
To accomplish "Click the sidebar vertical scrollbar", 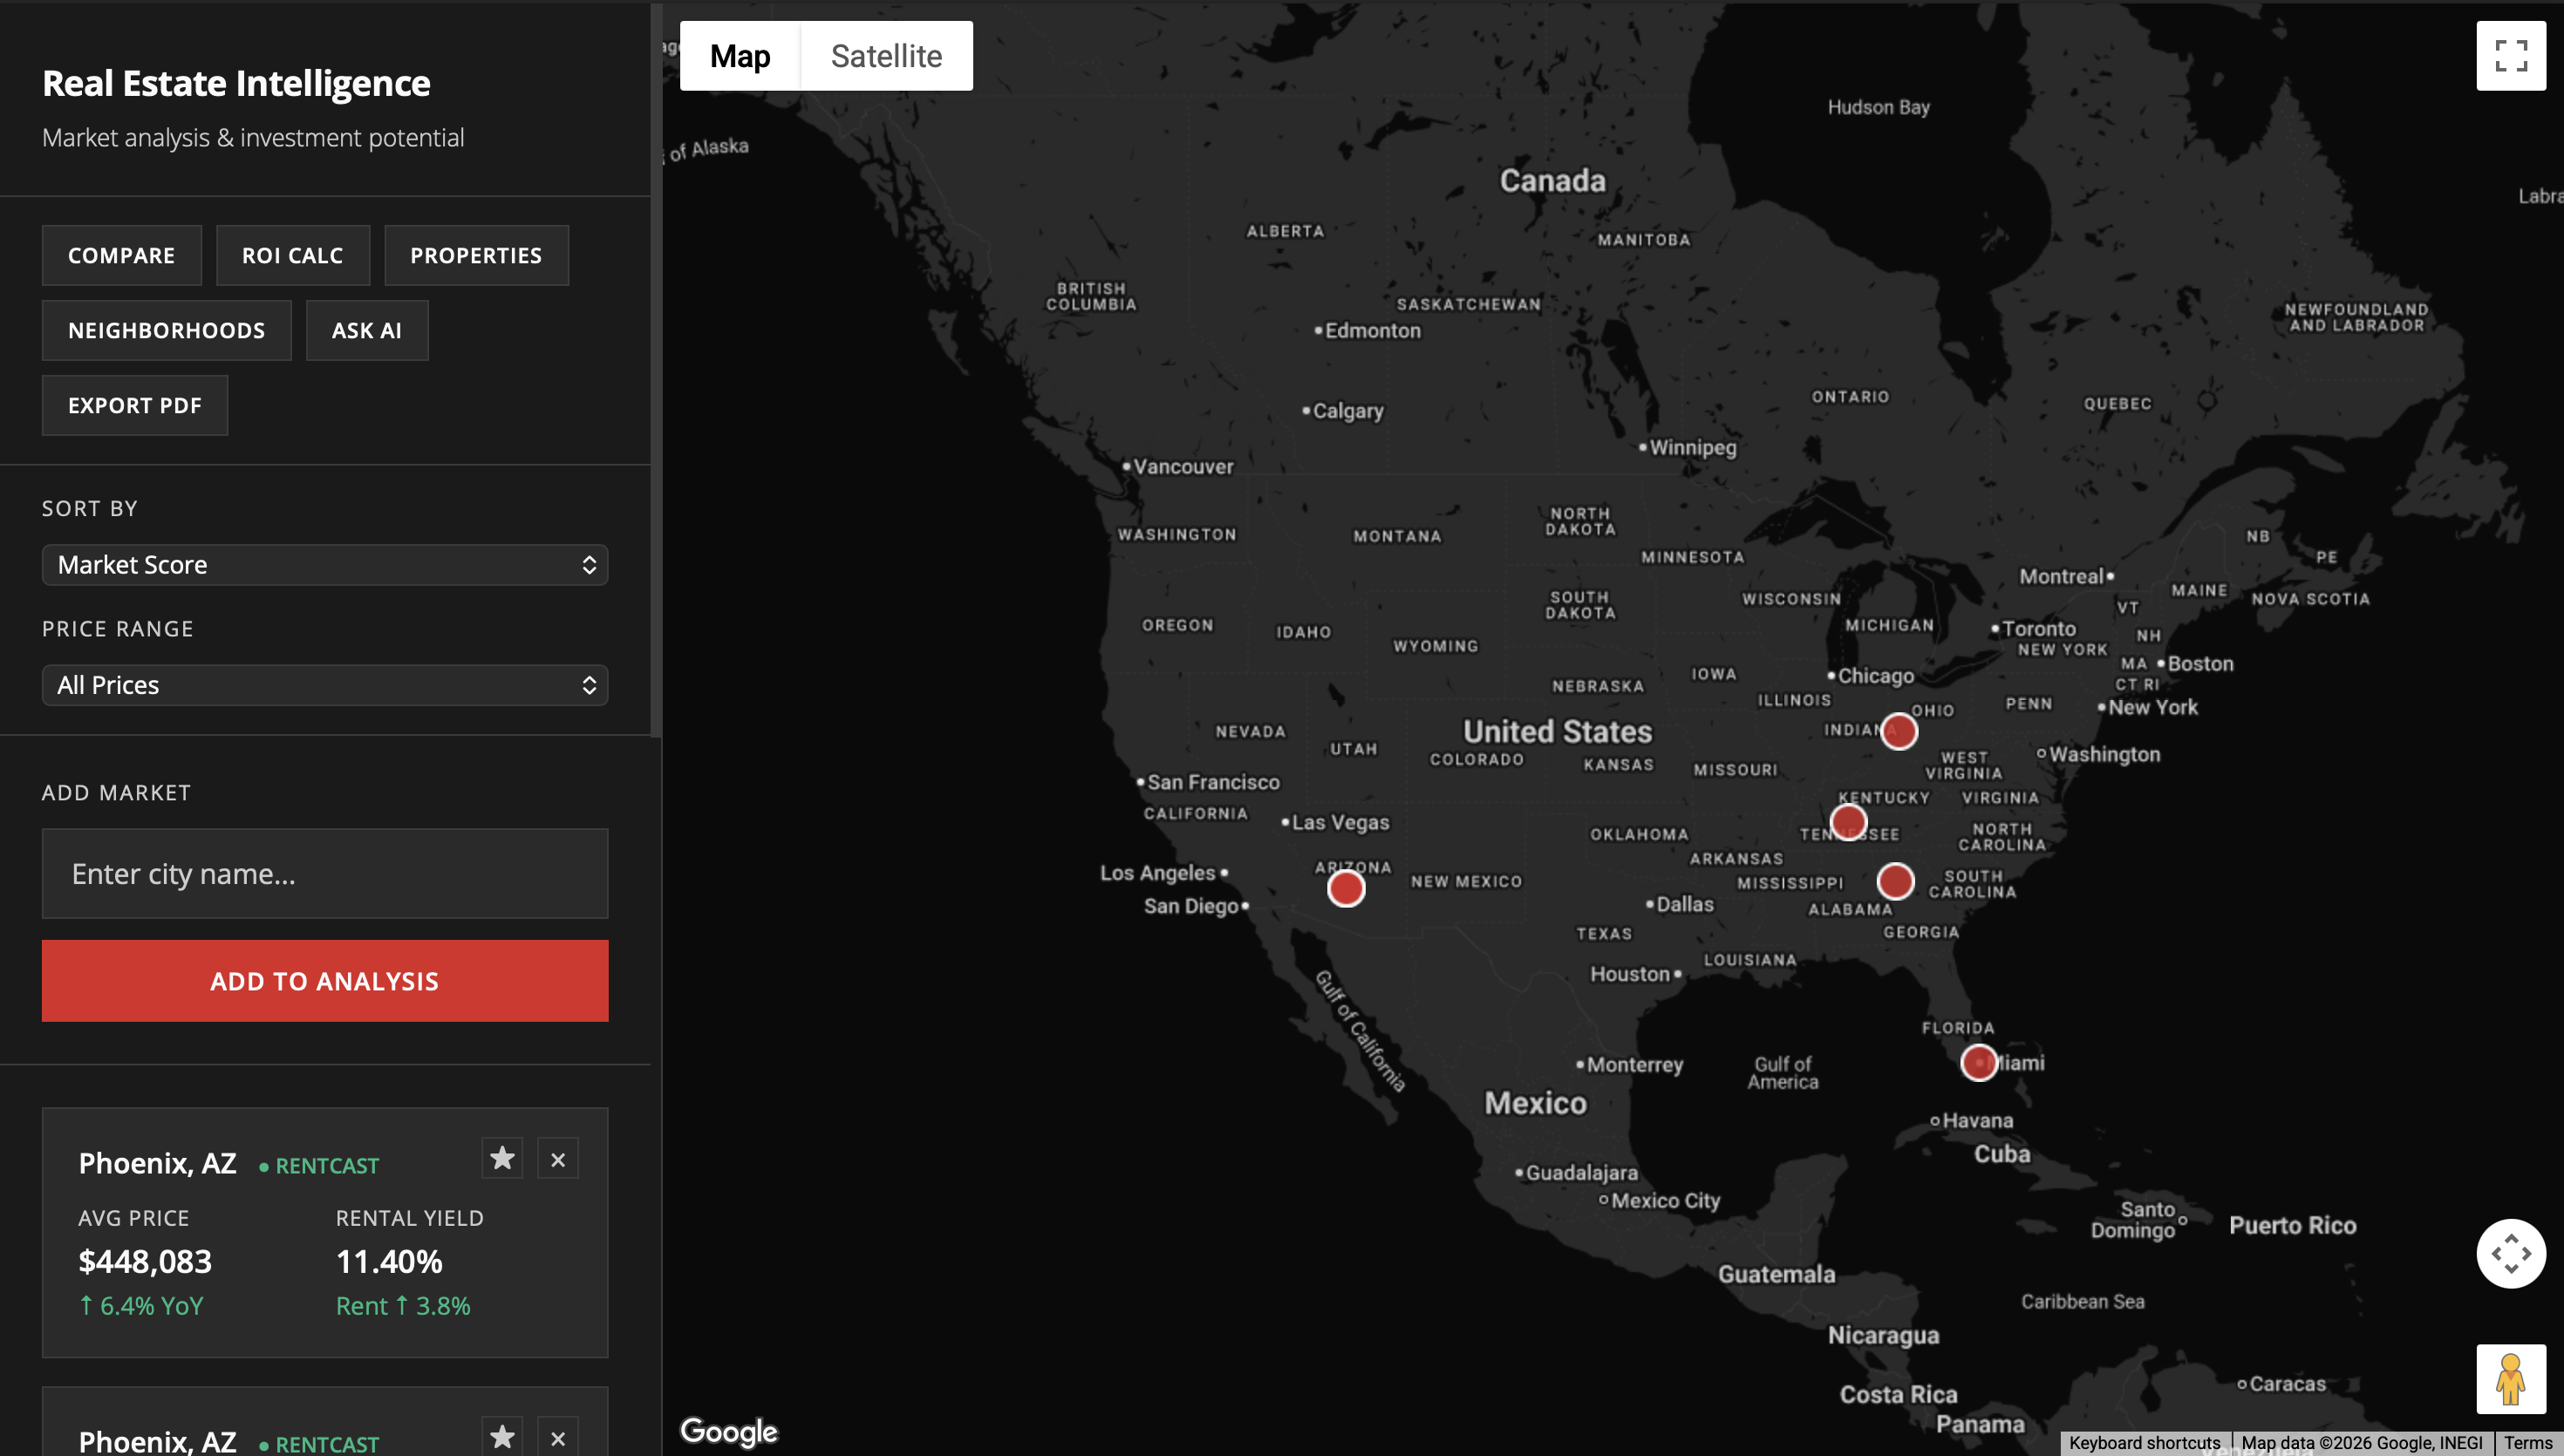I will (x=656, y=370).
